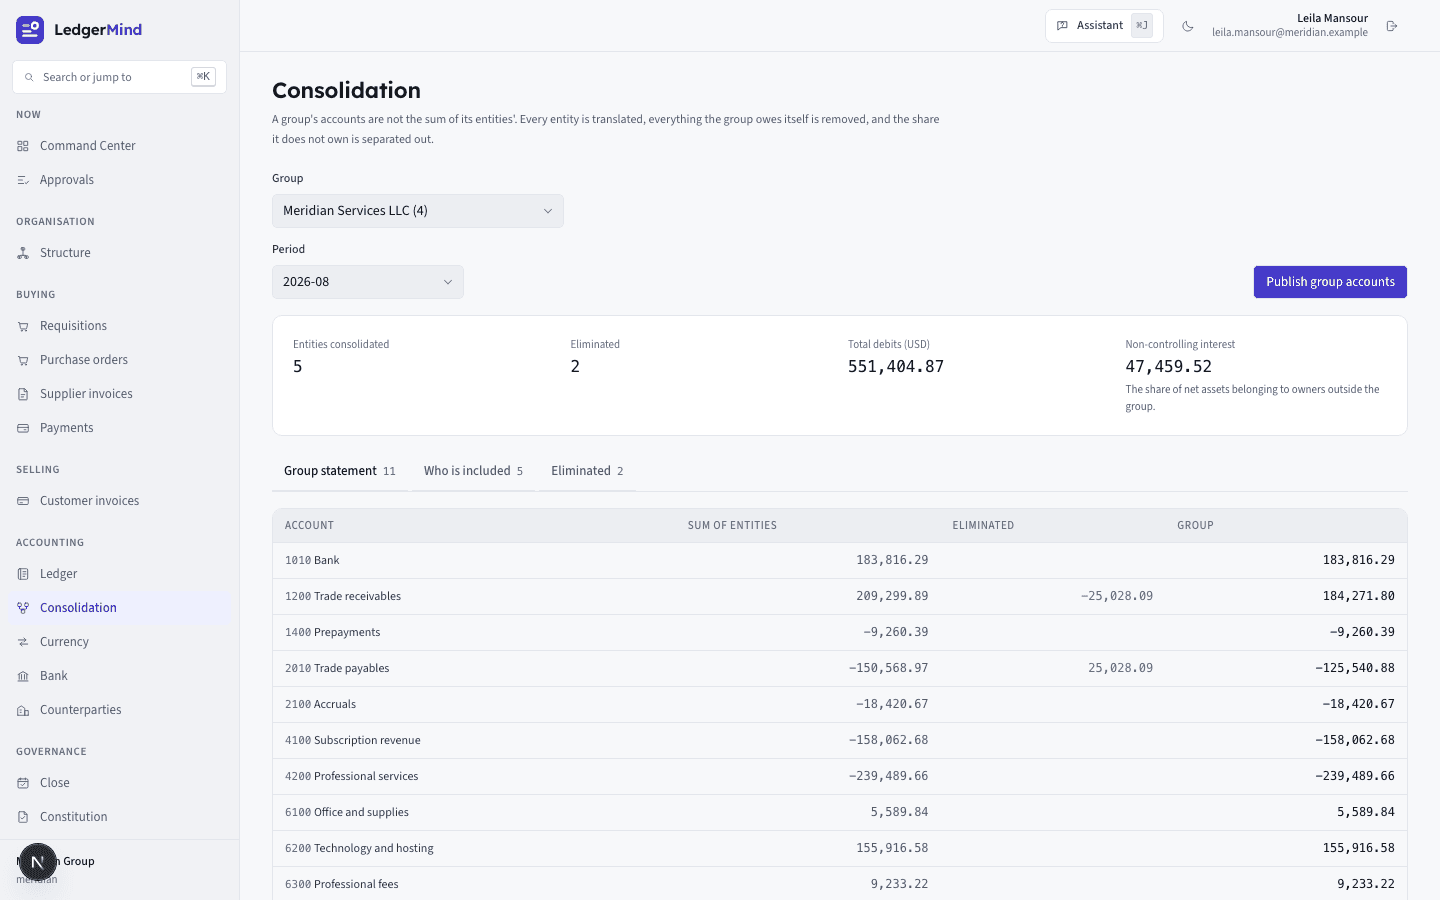The width and height of the screenshot is (1440, 900).
Task: Open Command Center from sidebar
Action: coord(119,146)
